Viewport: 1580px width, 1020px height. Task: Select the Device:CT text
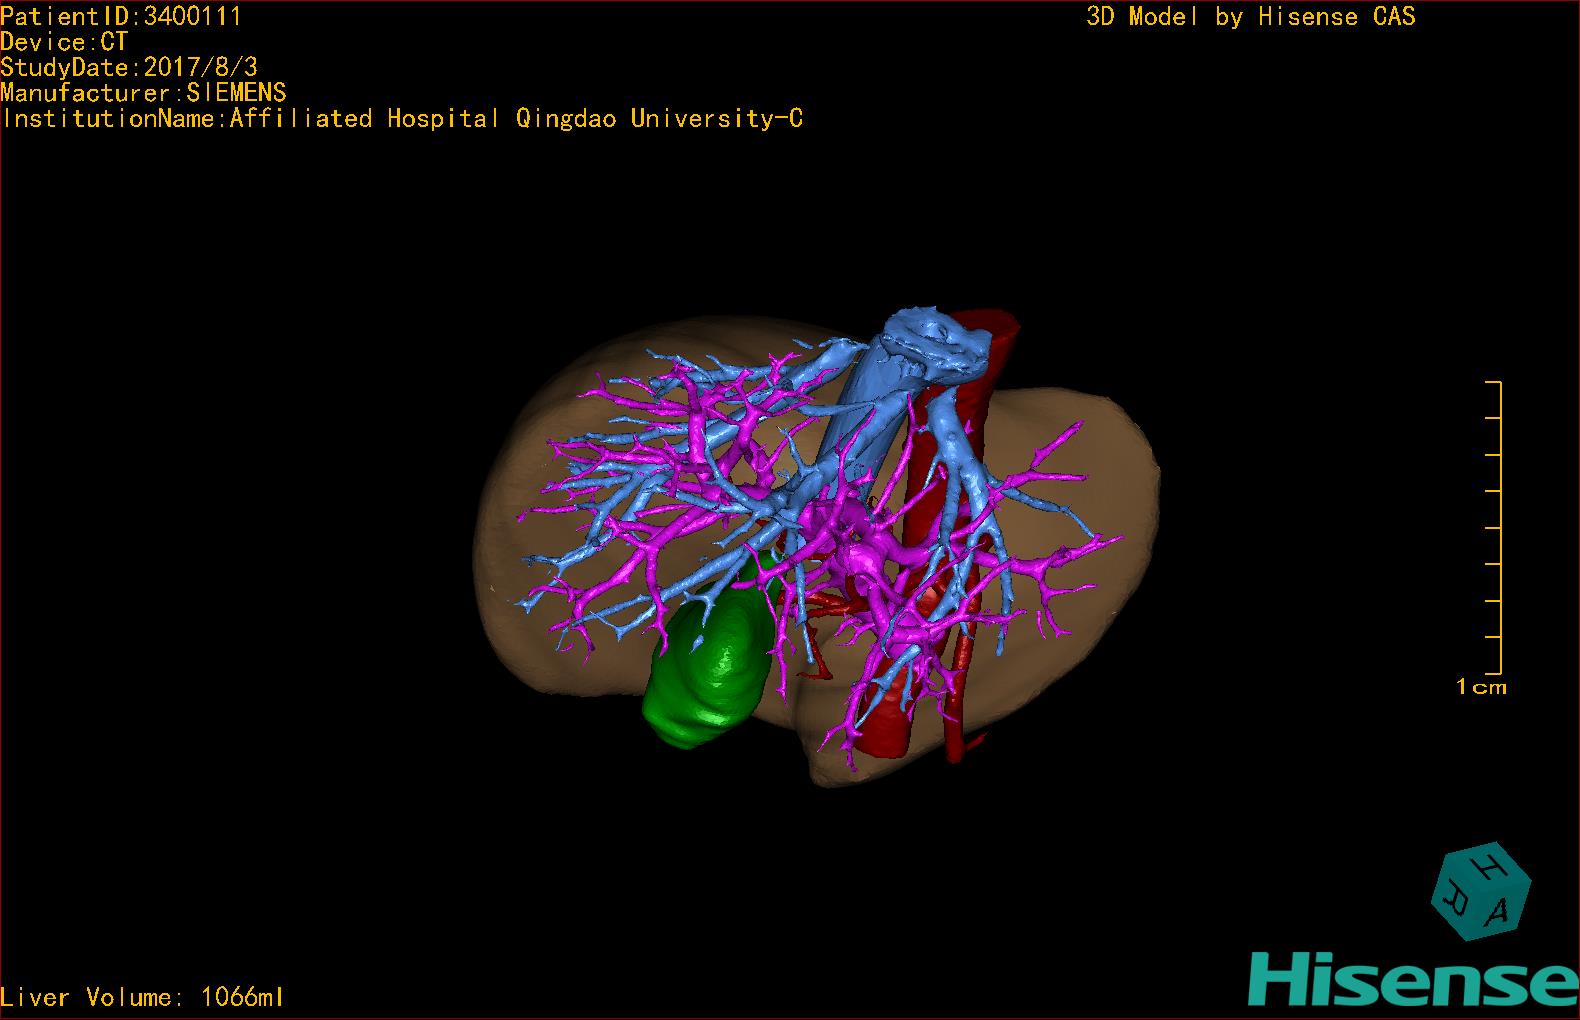(64, 42)
